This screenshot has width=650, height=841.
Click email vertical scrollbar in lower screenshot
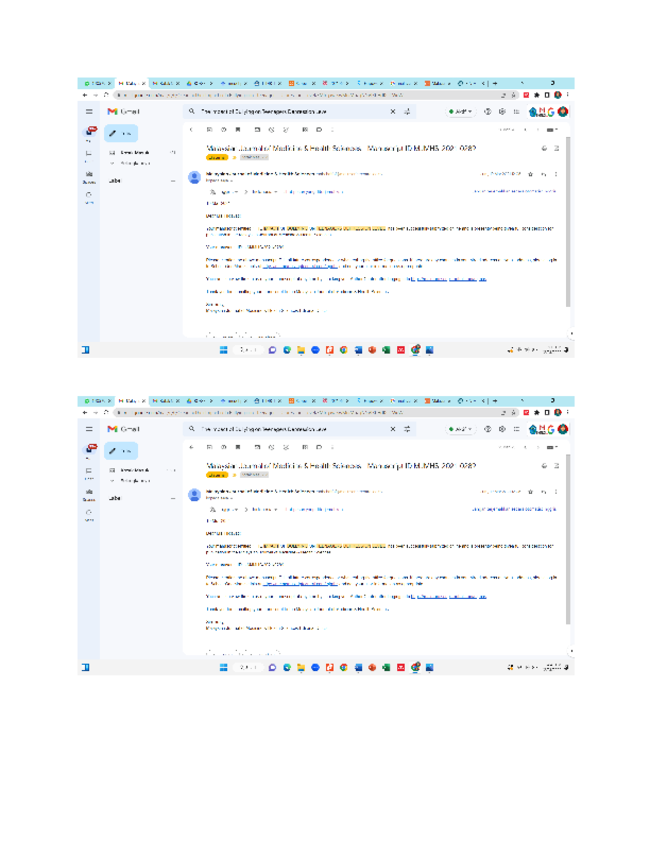(x=568, y=540)
